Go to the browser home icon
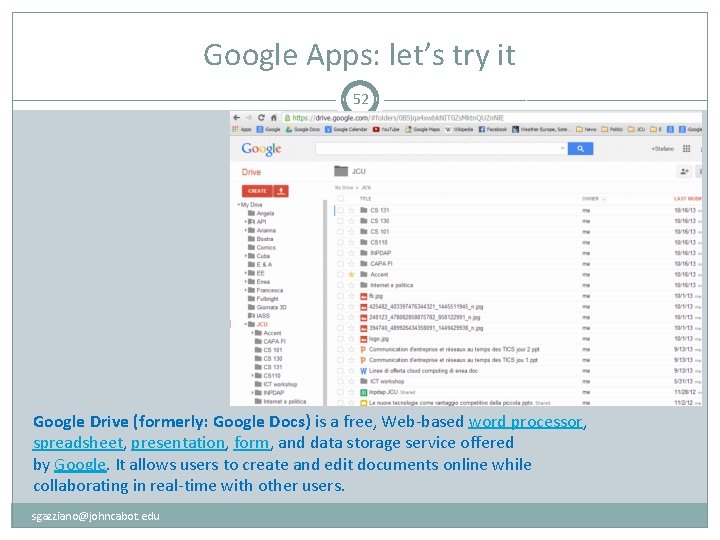 click(x=274, y=118)
